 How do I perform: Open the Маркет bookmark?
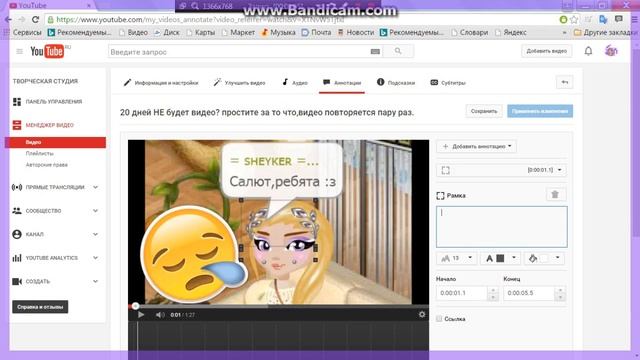tap(239, 32)
